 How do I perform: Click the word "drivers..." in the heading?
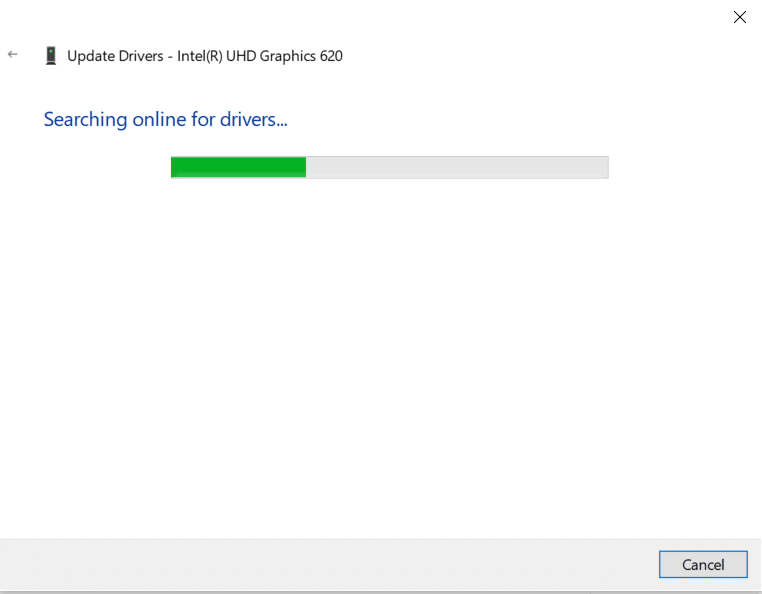coord(253,120)
